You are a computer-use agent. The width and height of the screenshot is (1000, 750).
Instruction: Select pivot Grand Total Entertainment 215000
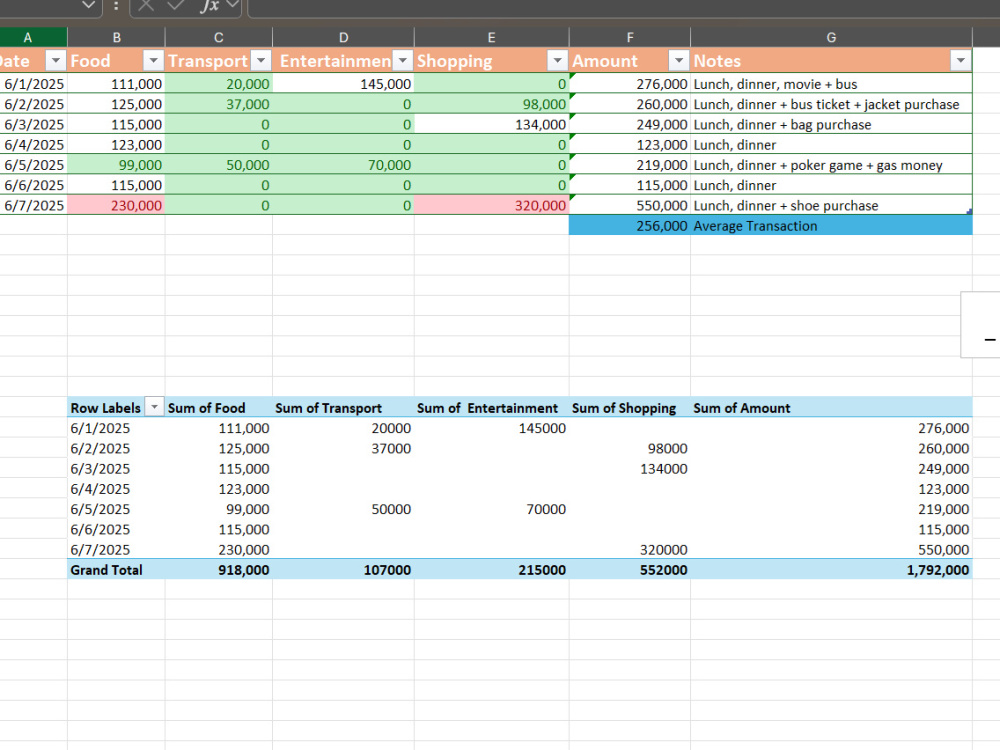[491, 570]
